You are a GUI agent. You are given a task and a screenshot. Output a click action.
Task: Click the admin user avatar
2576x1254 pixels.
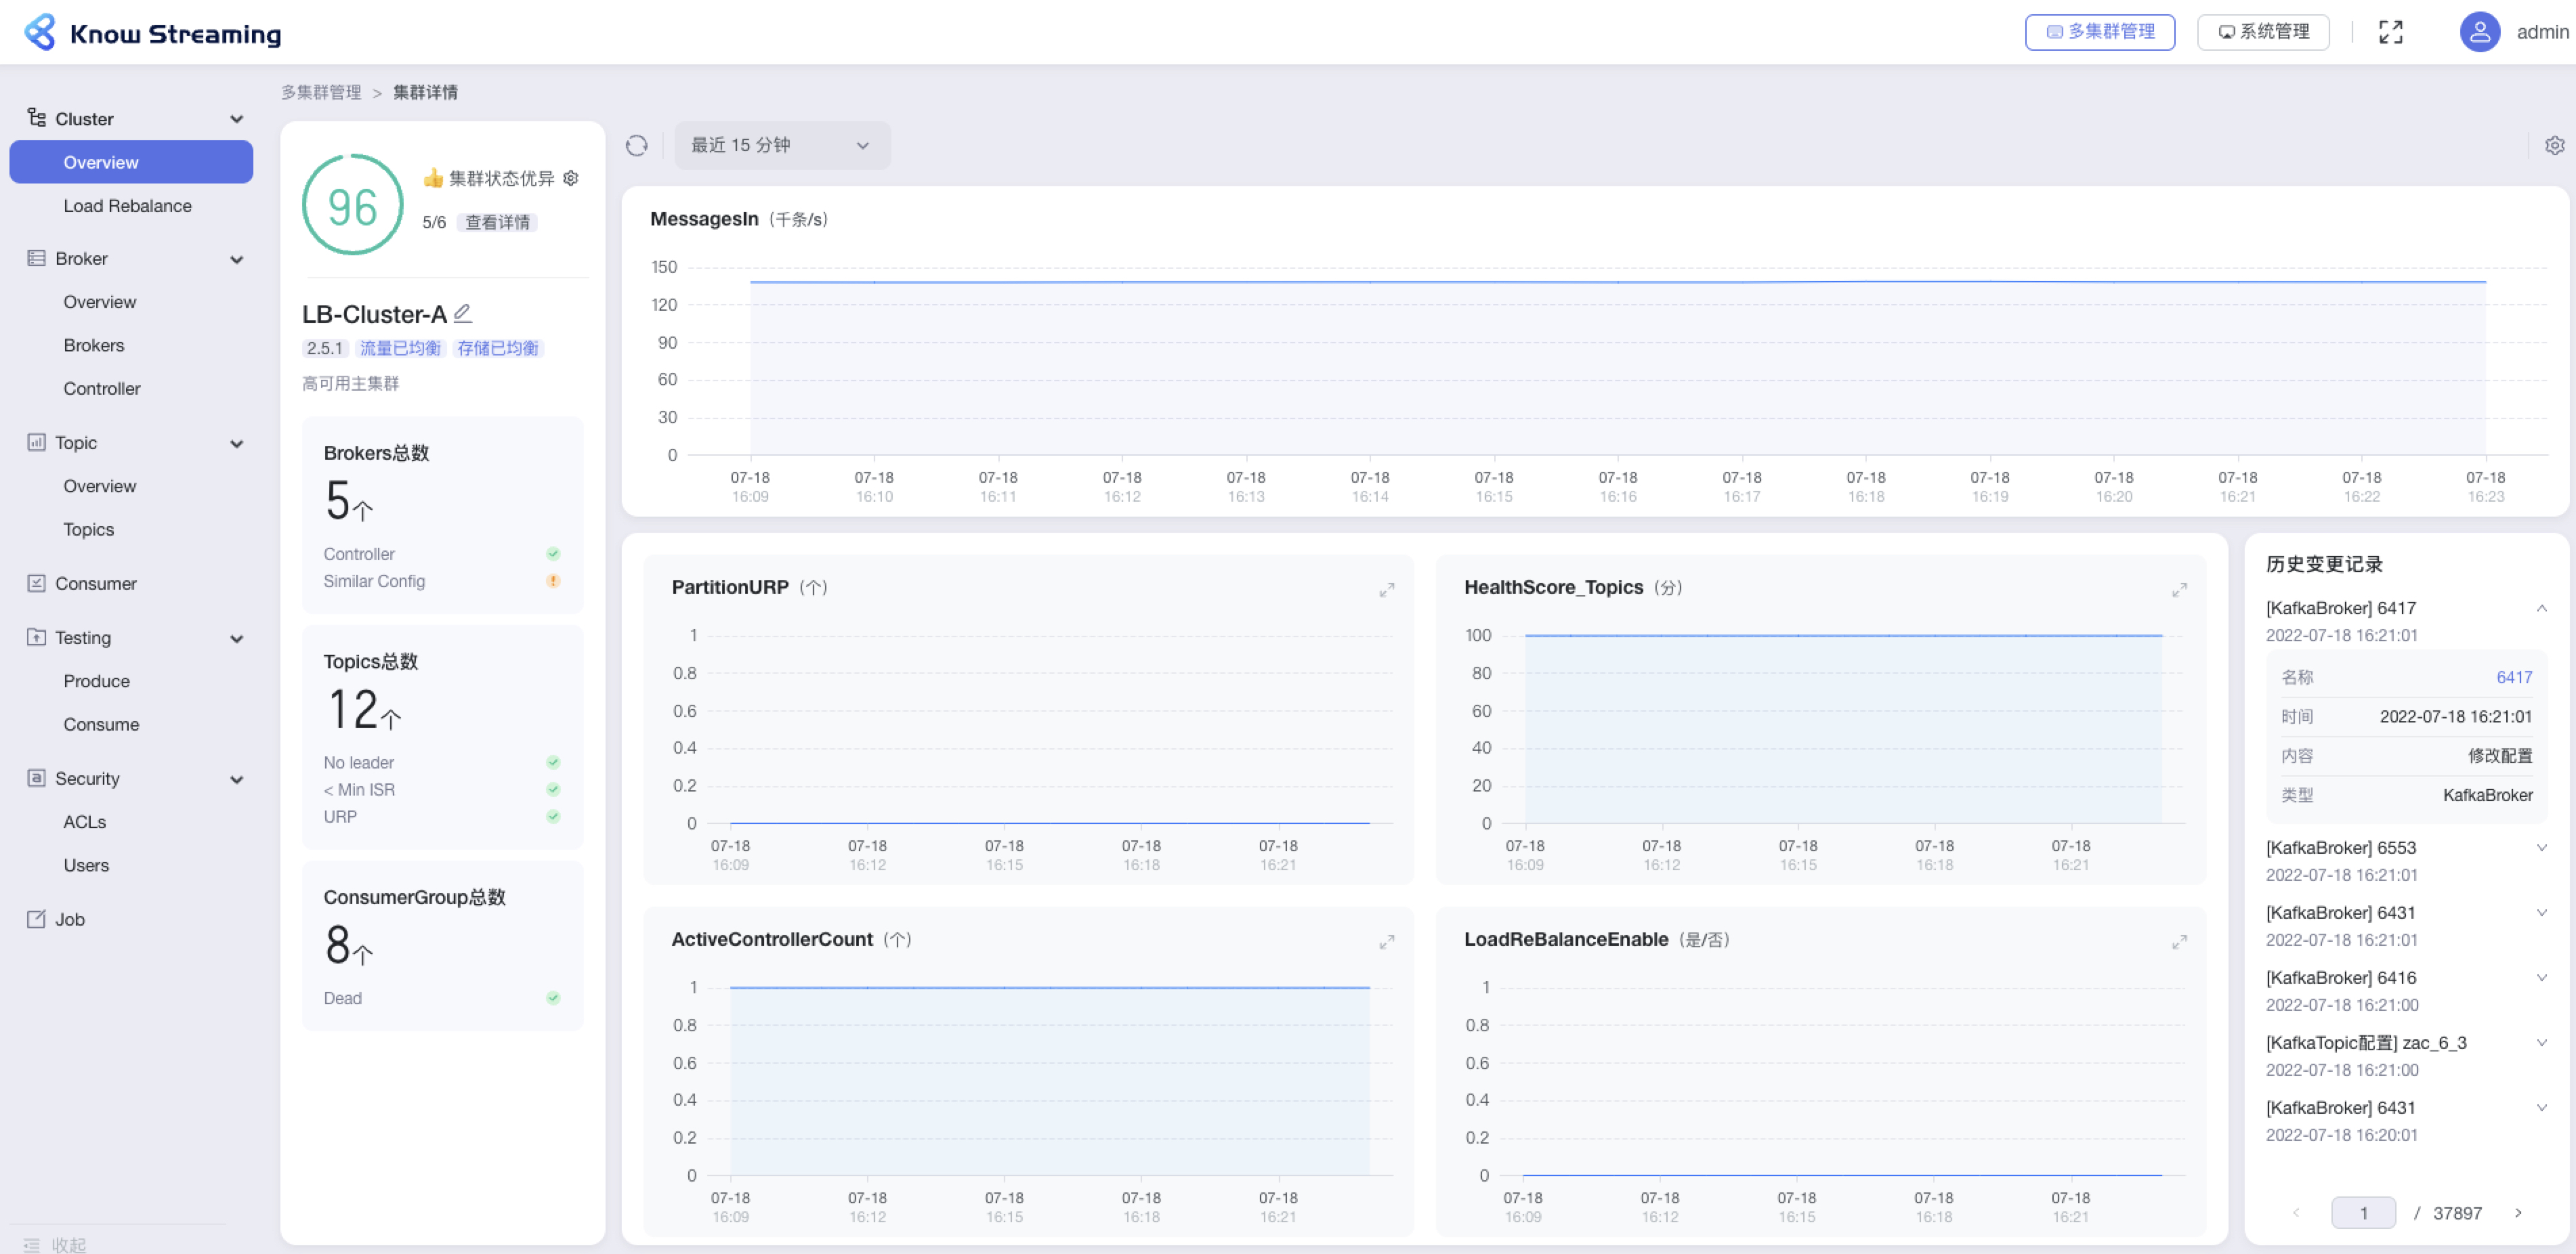2479,32
